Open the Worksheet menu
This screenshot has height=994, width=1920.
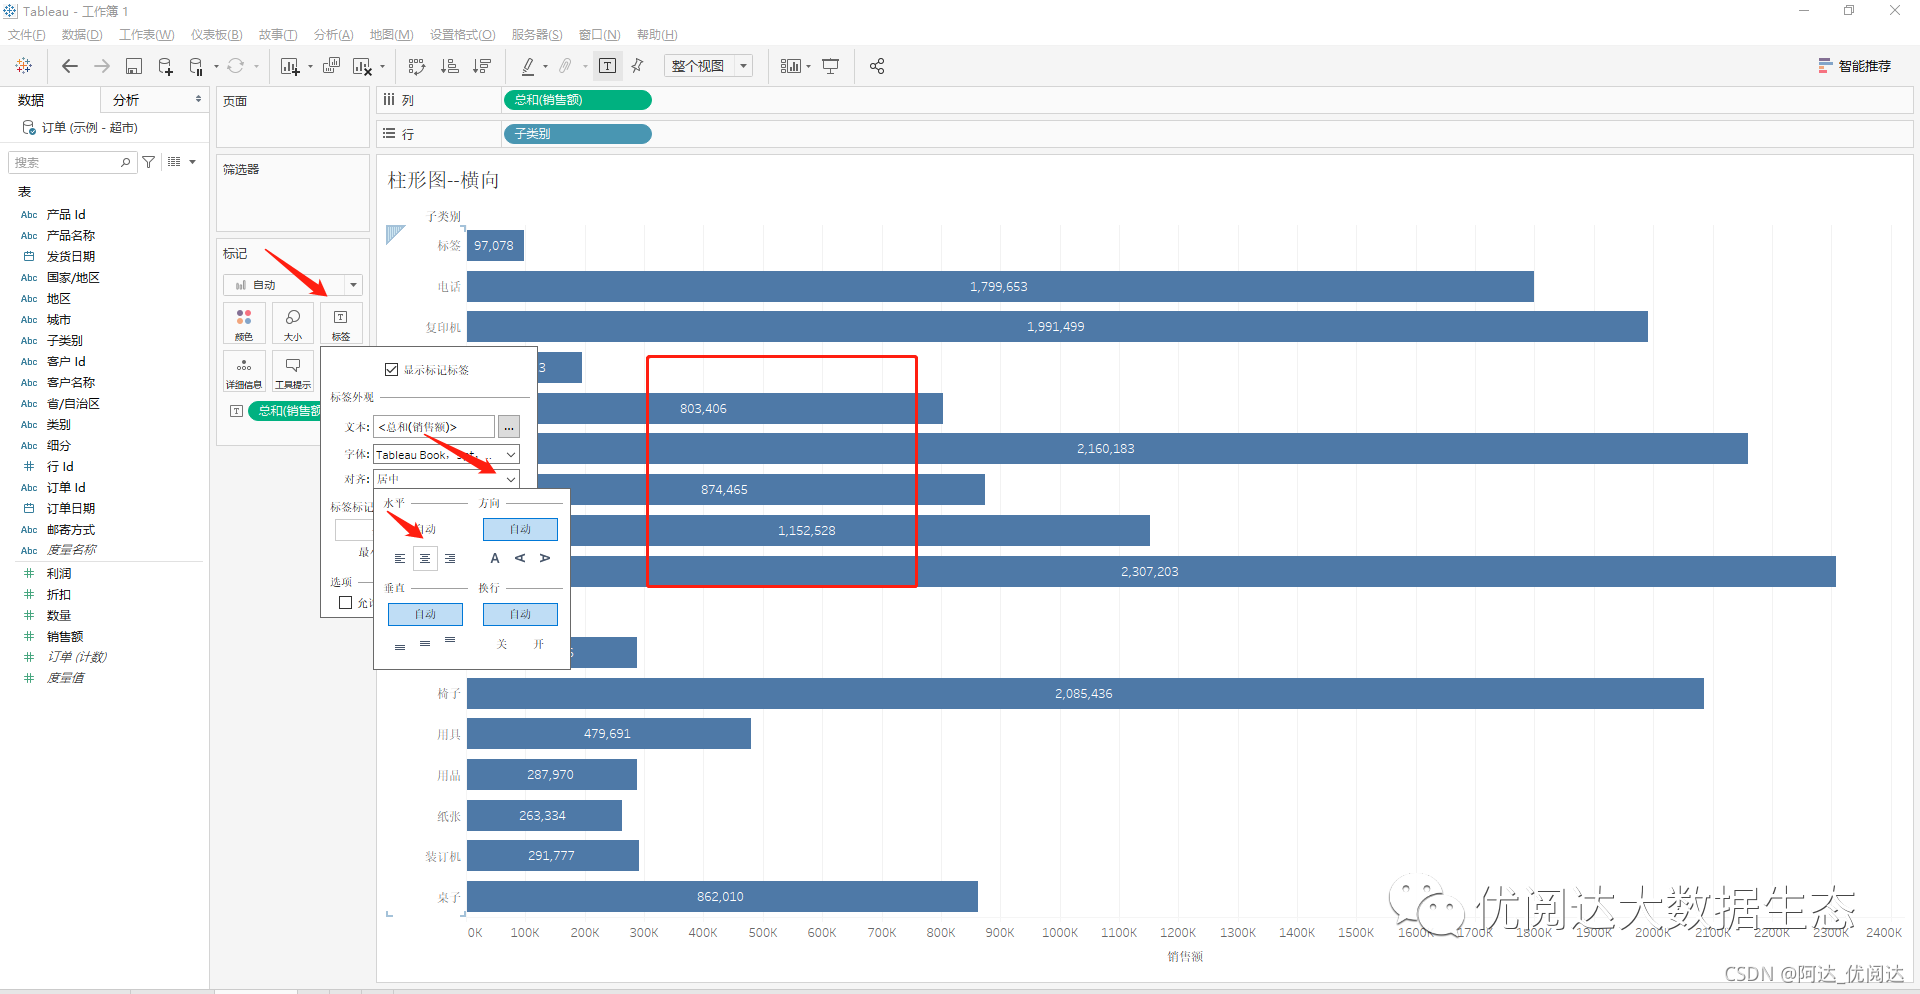(147, 35)
